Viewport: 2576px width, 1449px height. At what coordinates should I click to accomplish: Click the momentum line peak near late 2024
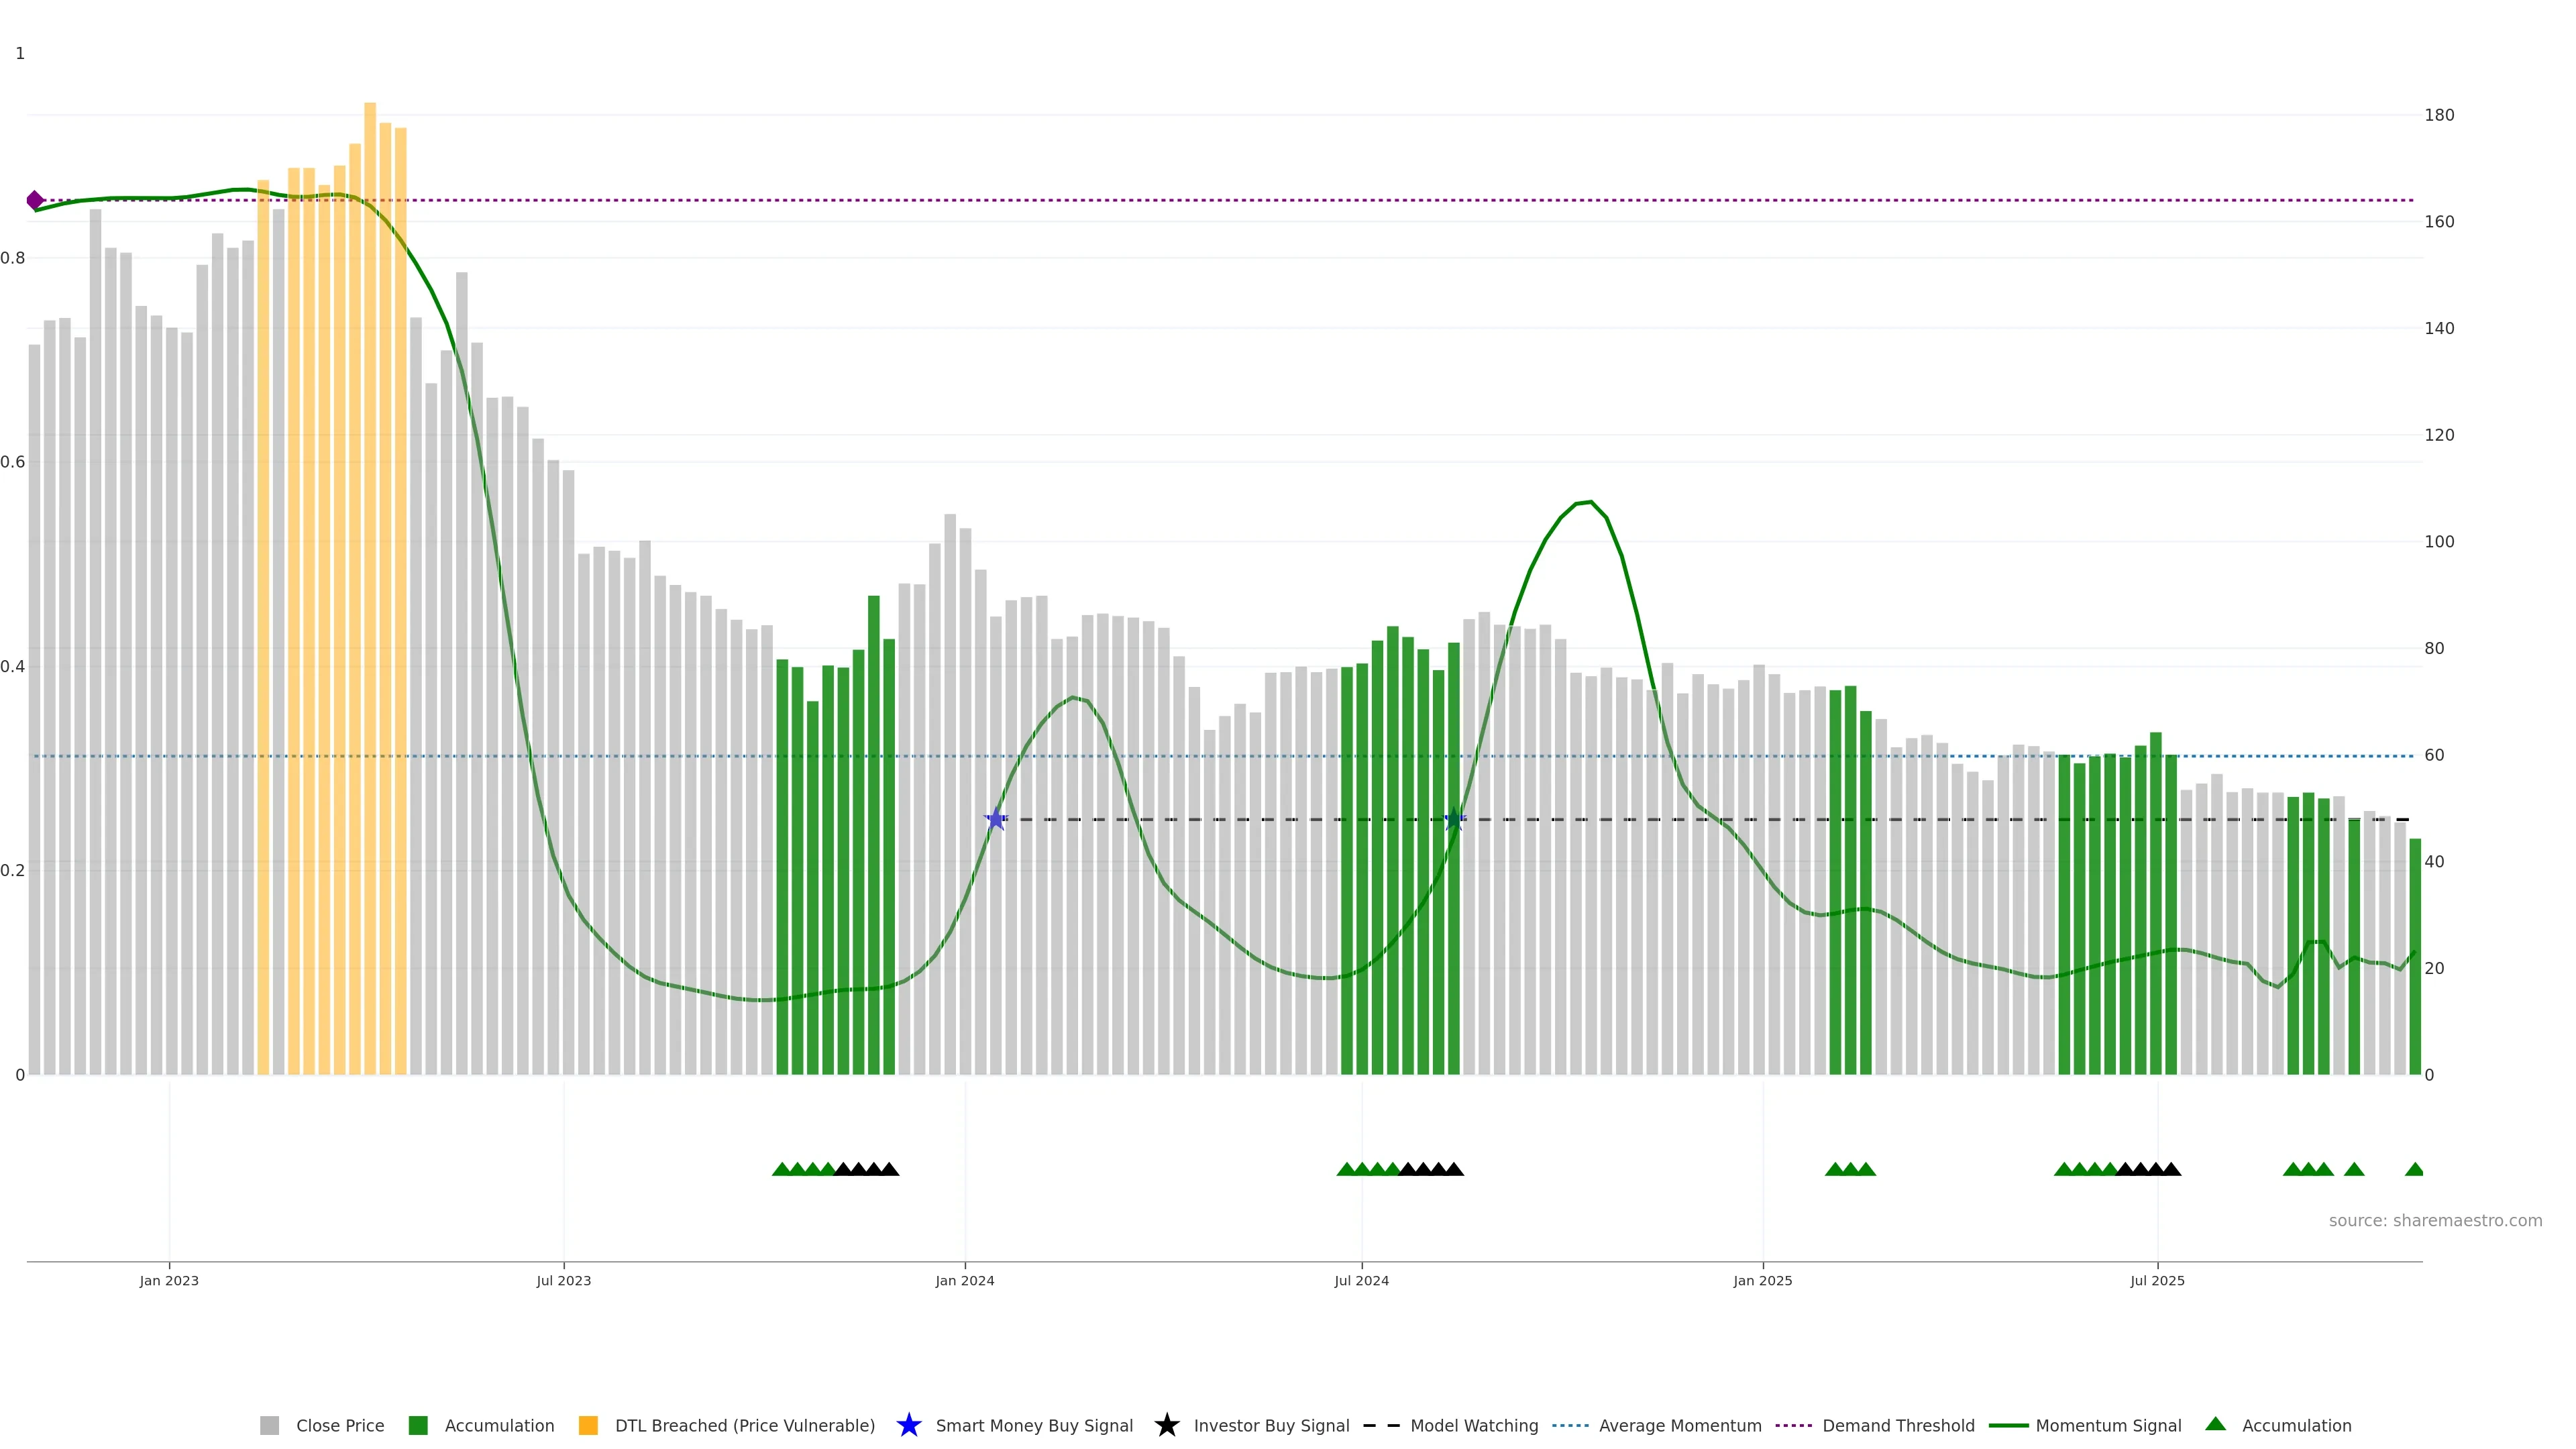[1590, 502]
